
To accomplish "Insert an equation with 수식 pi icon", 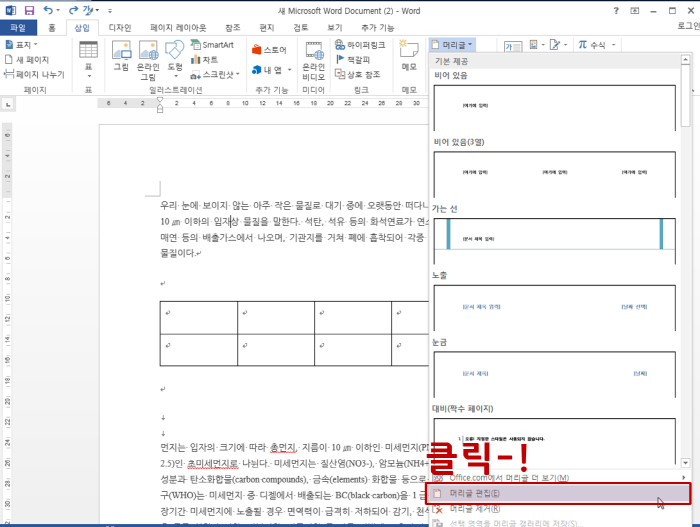I will [592, 45].
